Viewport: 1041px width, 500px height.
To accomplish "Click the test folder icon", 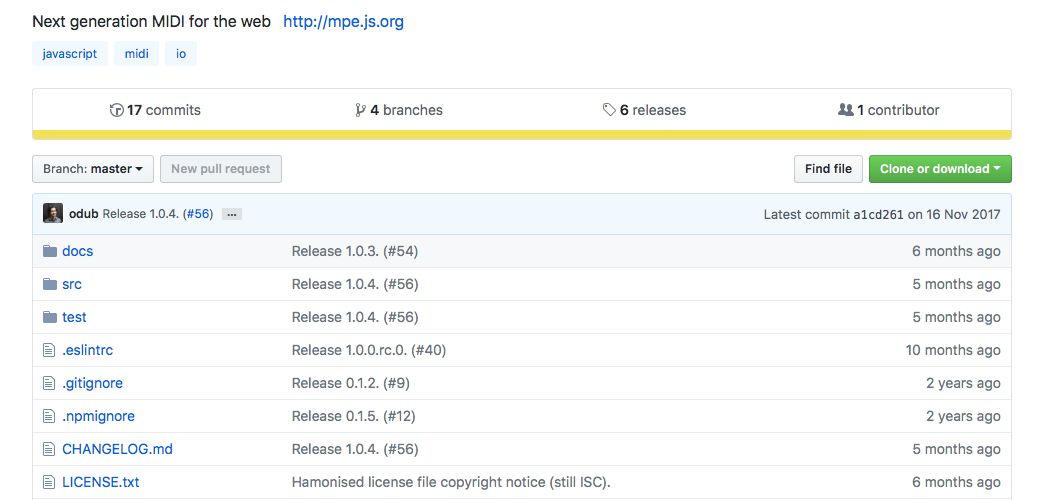I will coord(50,317).
